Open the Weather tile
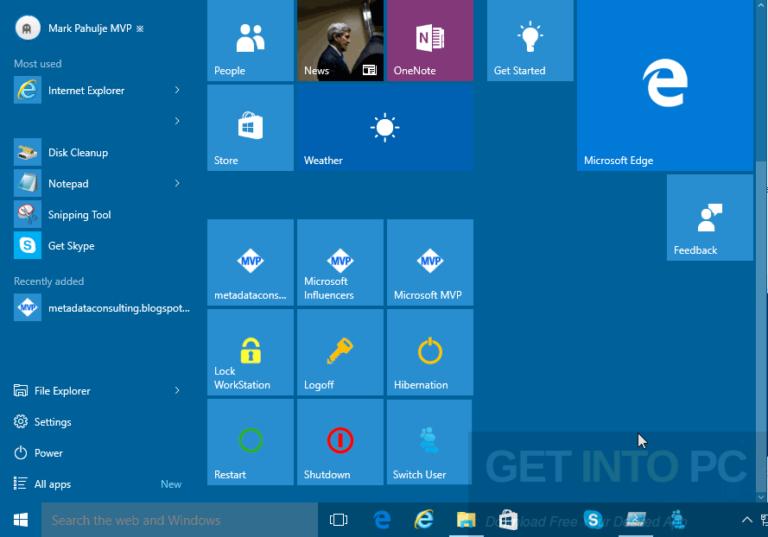 coord(385,128)
